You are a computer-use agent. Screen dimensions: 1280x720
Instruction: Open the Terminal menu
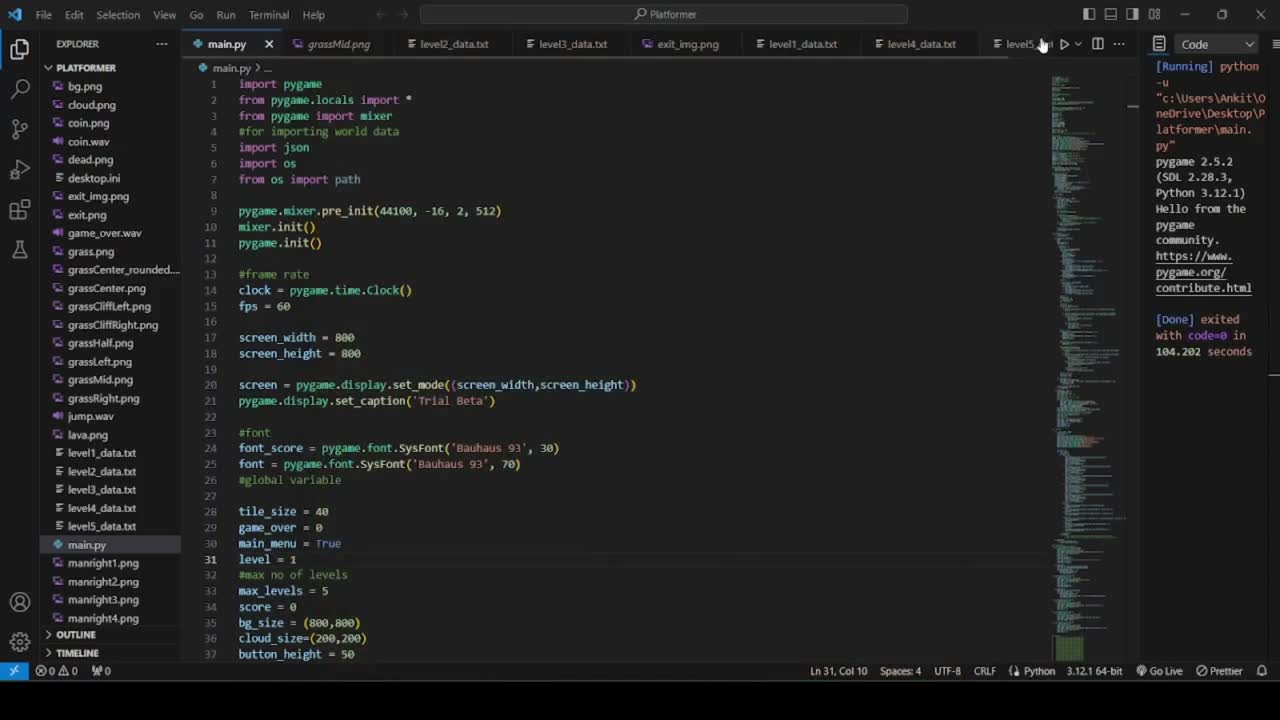pos(268,15)
